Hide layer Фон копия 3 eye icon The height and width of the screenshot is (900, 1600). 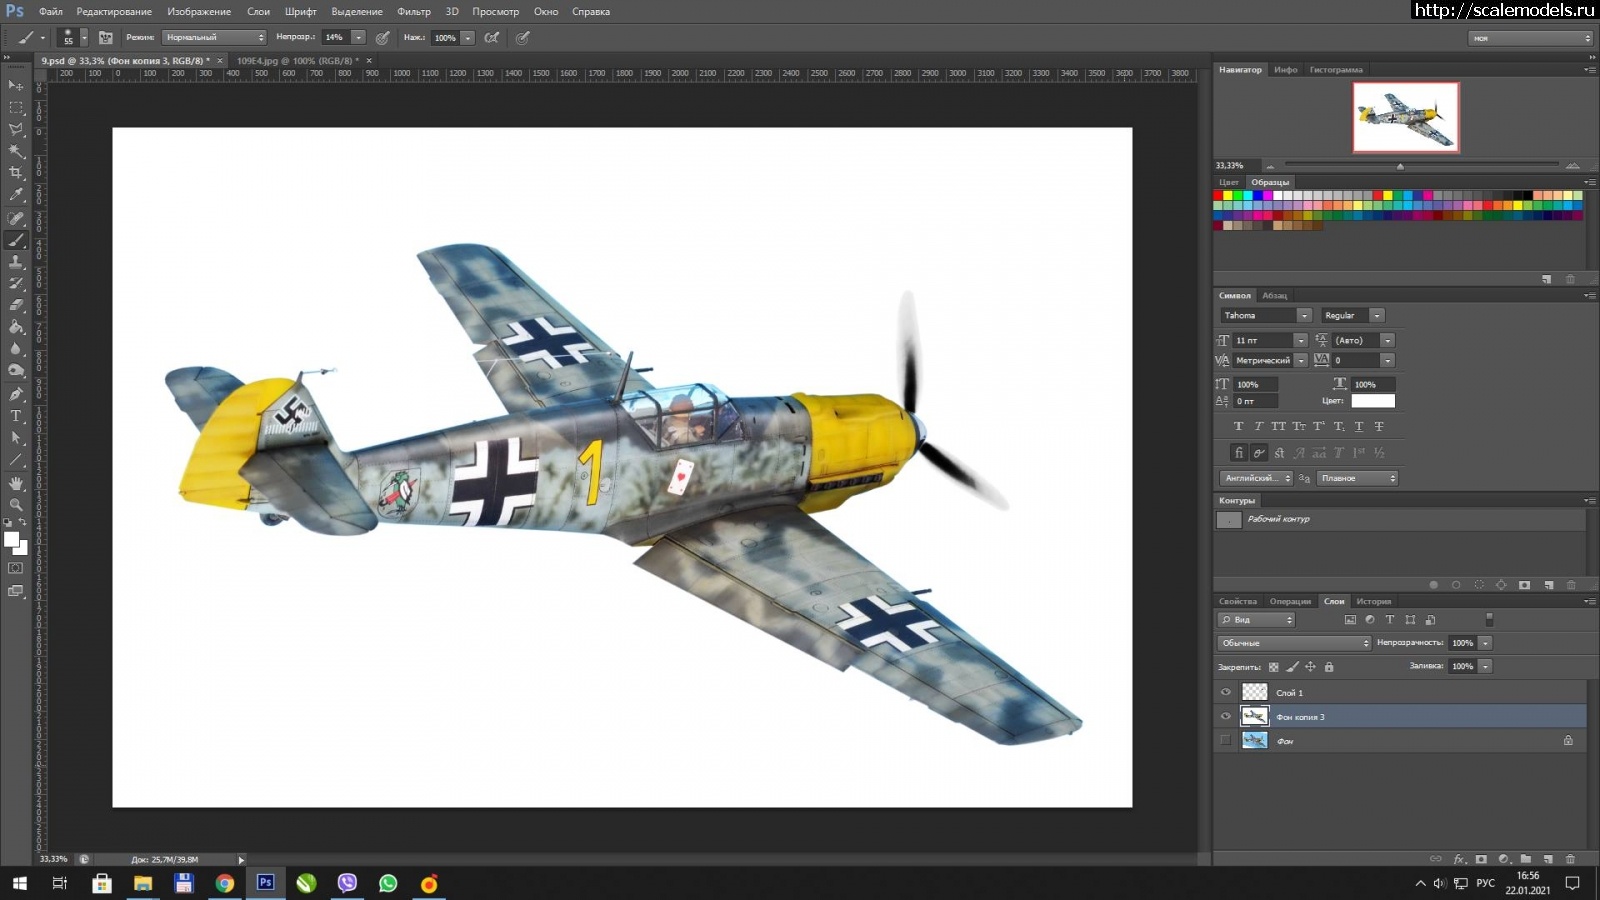point(1225,716)
